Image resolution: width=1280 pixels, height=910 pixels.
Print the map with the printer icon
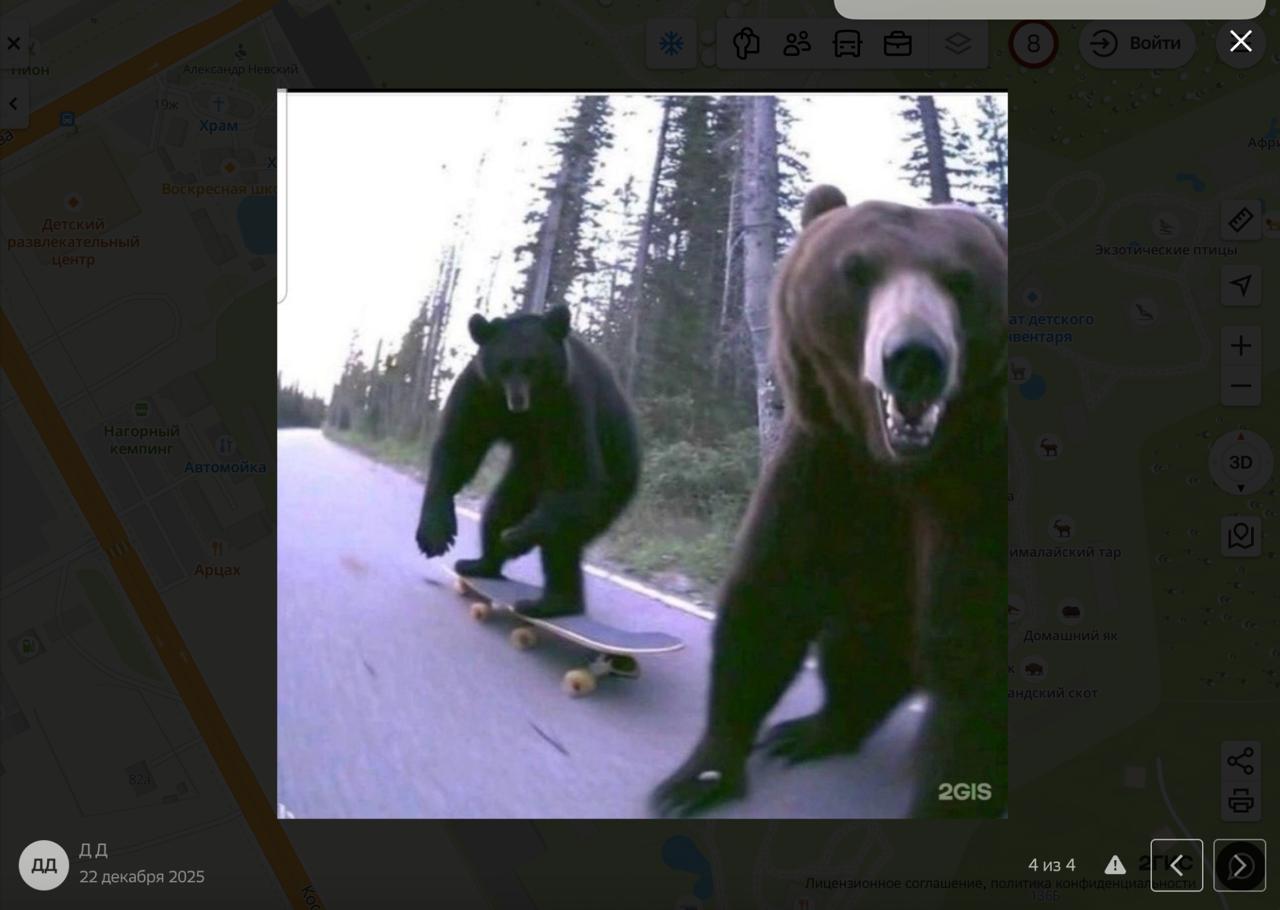click(1241, 801)
